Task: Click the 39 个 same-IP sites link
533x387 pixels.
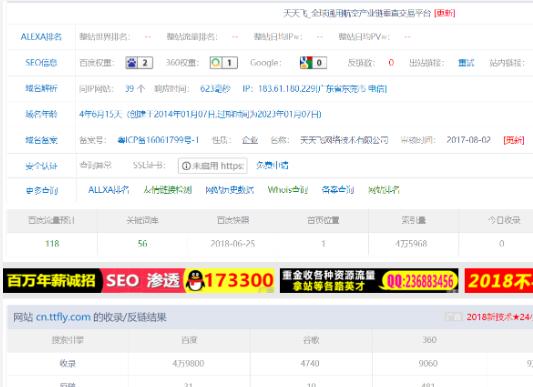Action: [135, 89]
